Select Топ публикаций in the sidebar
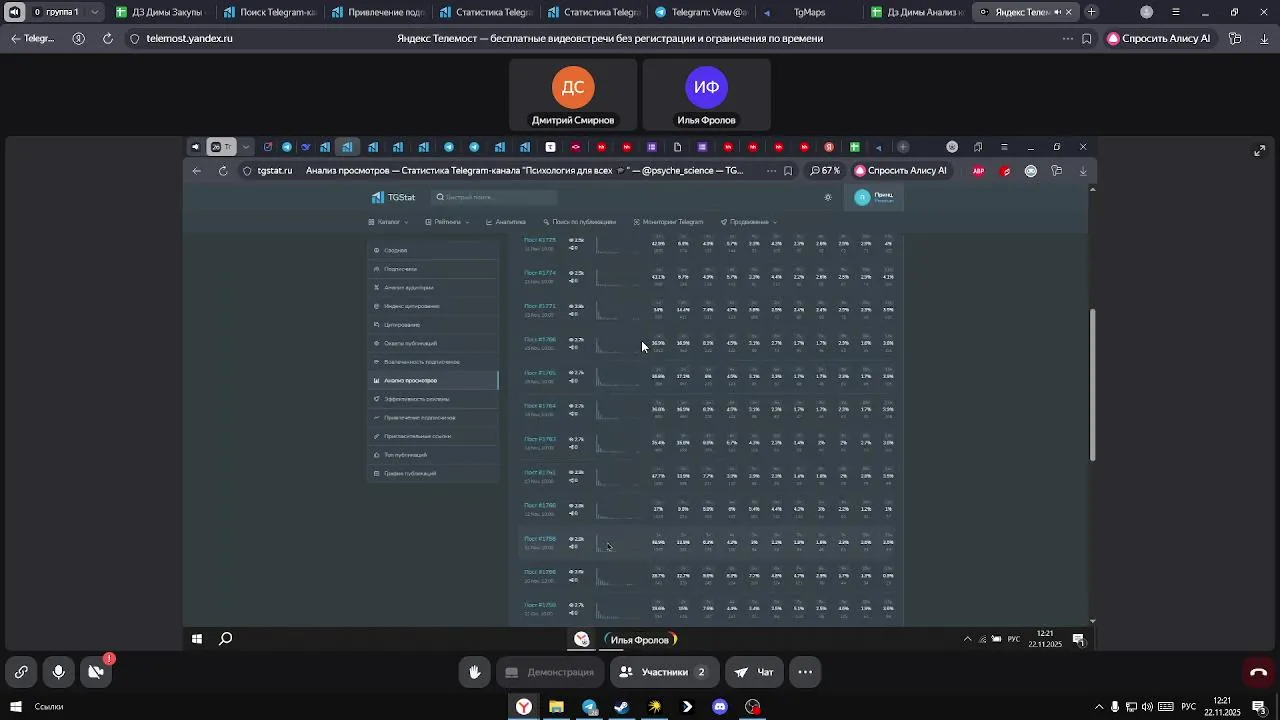 (x=433, y=455)
